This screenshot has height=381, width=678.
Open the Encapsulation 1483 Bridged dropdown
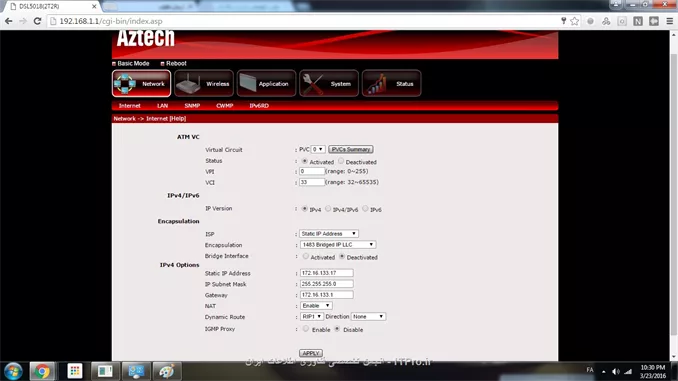(x=338, y=245)
